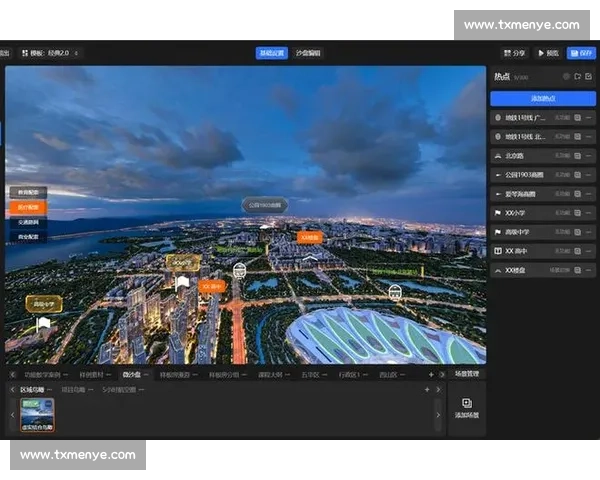Save the project with 保存
600x480 pixels.
(581, 53)
